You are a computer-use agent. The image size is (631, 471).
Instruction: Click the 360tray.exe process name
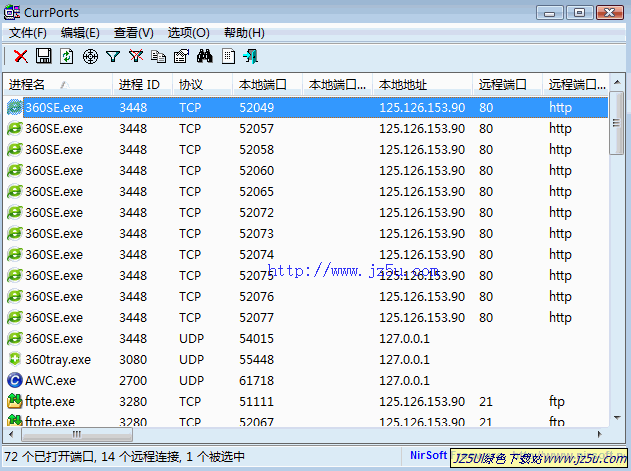(58, 359)
